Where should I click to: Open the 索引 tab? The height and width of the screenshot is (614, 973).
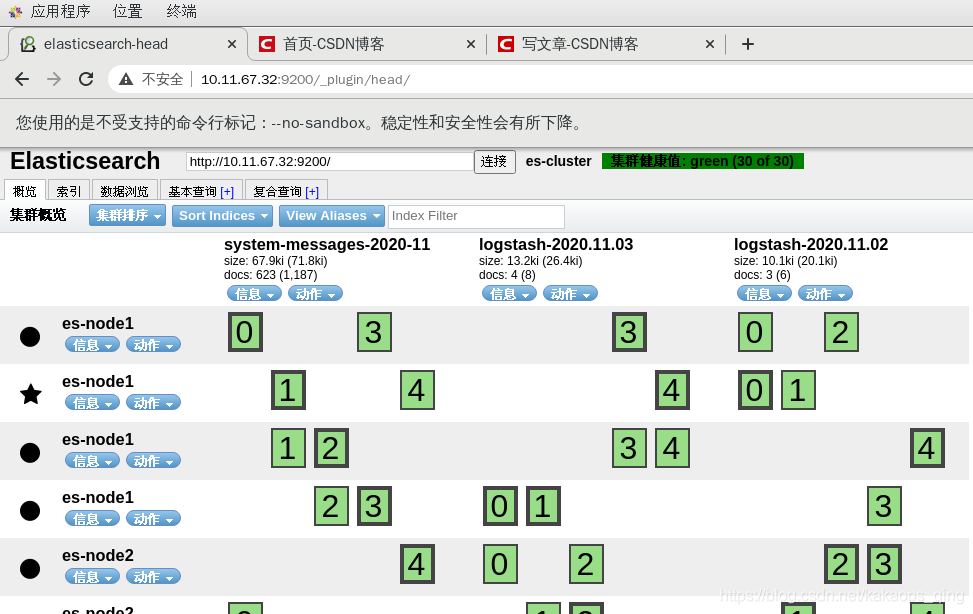click(68, 191)
